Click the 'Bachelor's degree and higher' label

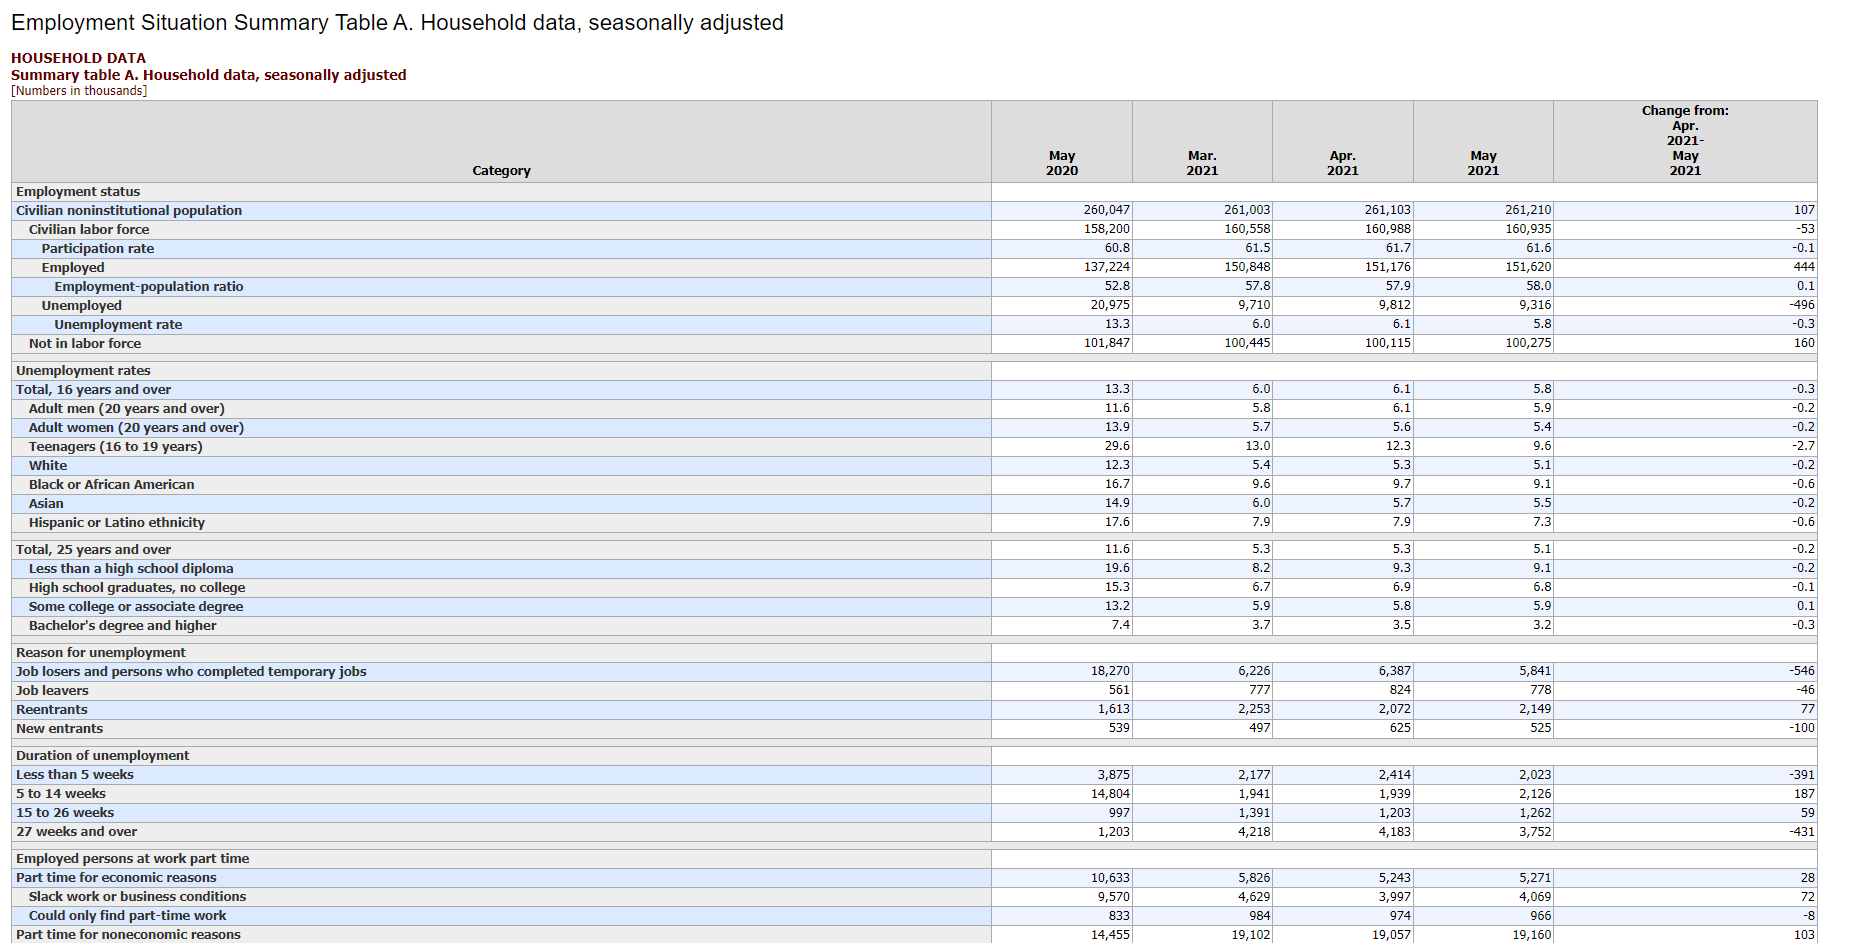123,626
